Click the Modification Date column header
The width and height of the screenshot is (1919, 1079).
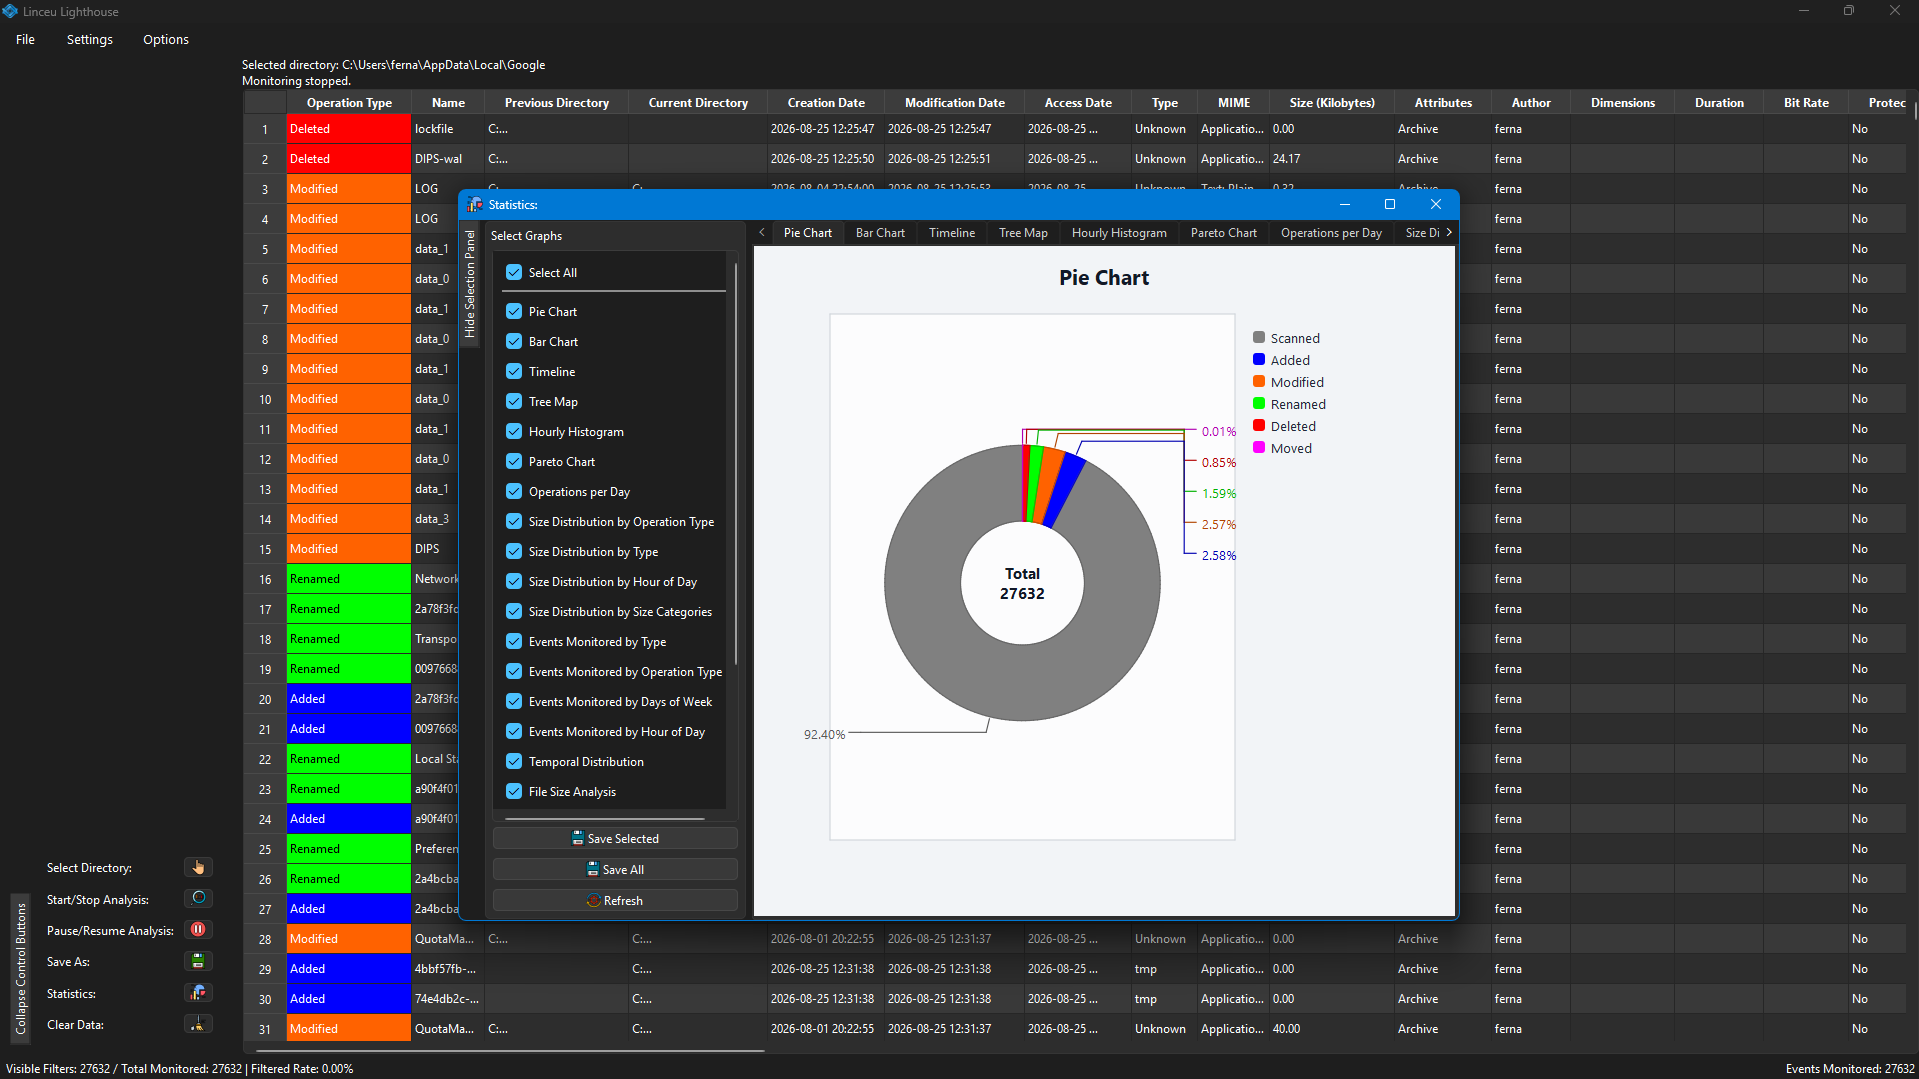tap(954, 102)
